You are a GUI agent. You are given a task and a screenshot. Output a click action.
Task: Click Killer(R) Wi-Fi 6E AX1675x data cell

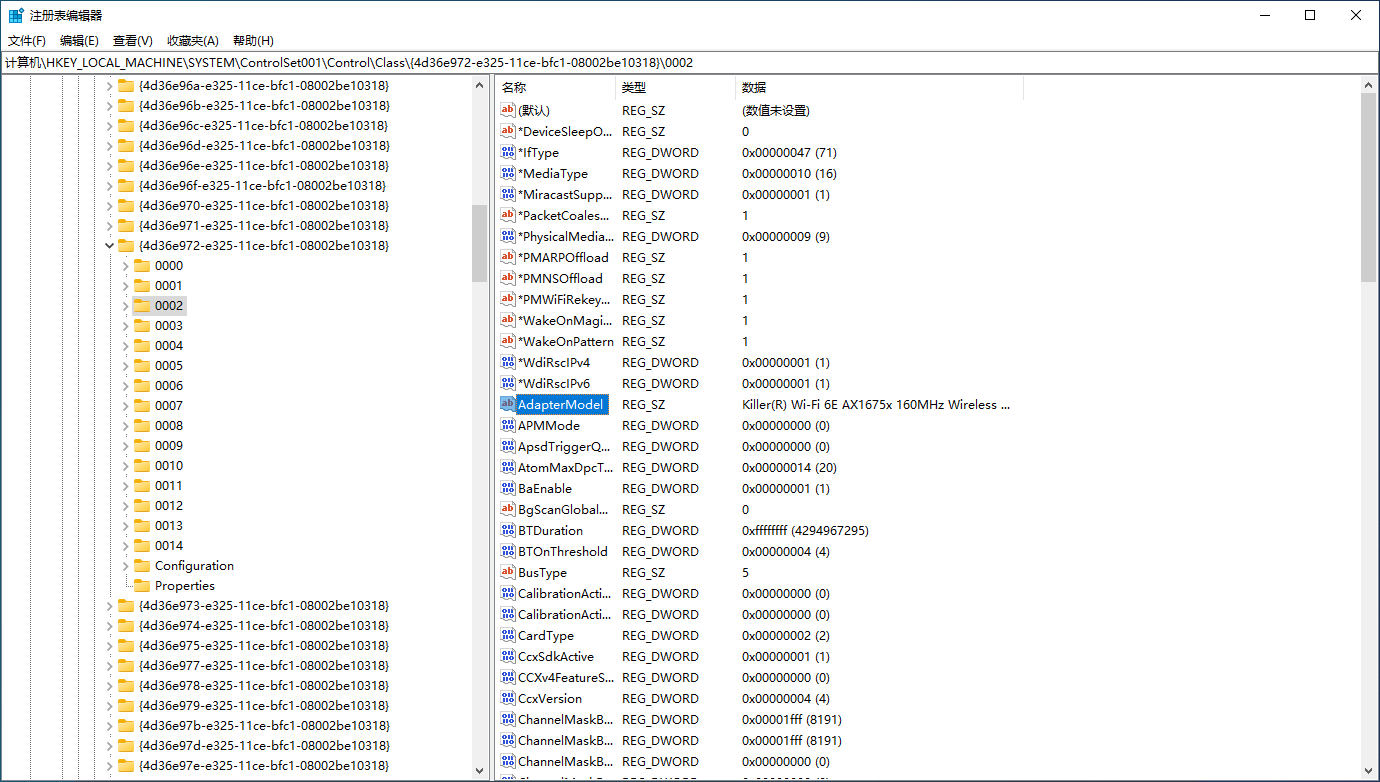point(876,404)
